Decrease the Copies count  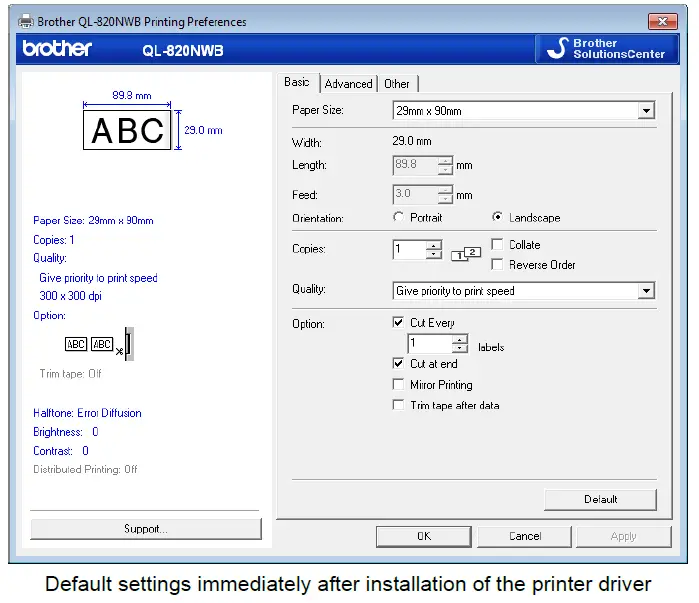(434, 254)
